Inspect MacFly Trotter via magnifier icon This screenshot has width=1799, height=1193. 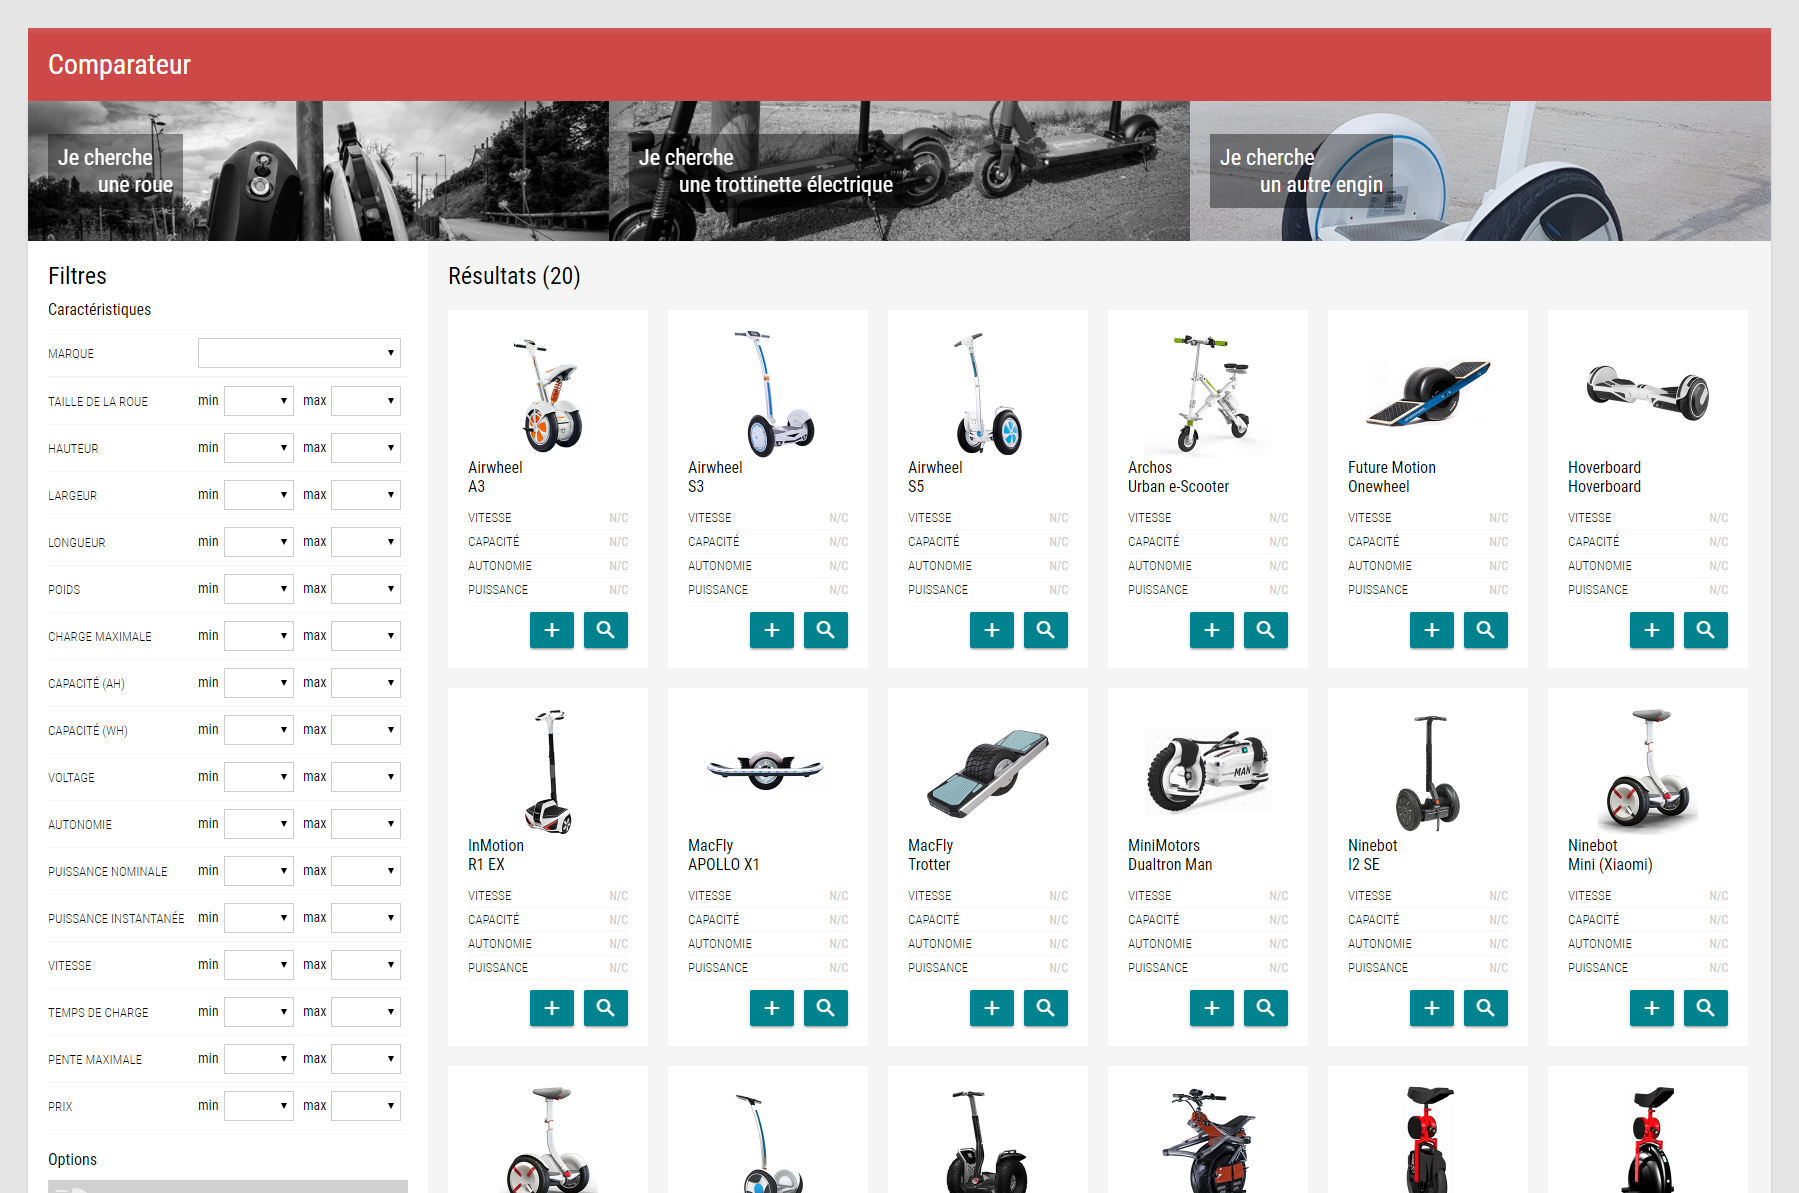pos(1046,1008)
